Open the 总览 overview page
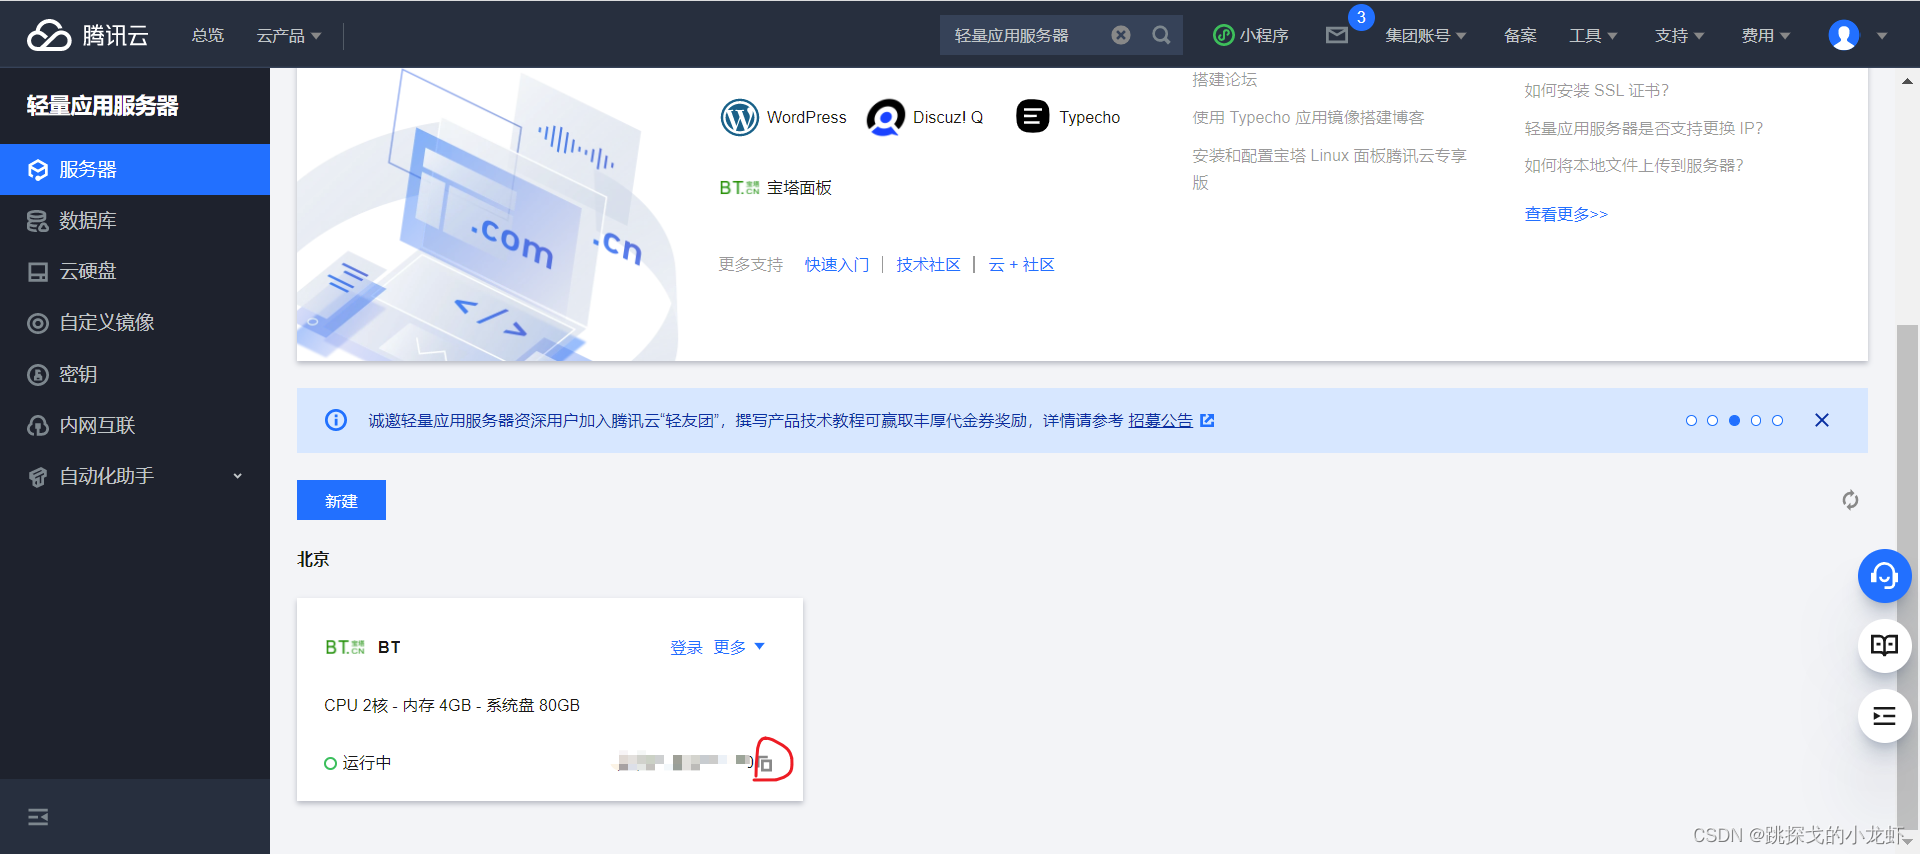This screenshot has height=854, width=1920. [x=208, y=35]
